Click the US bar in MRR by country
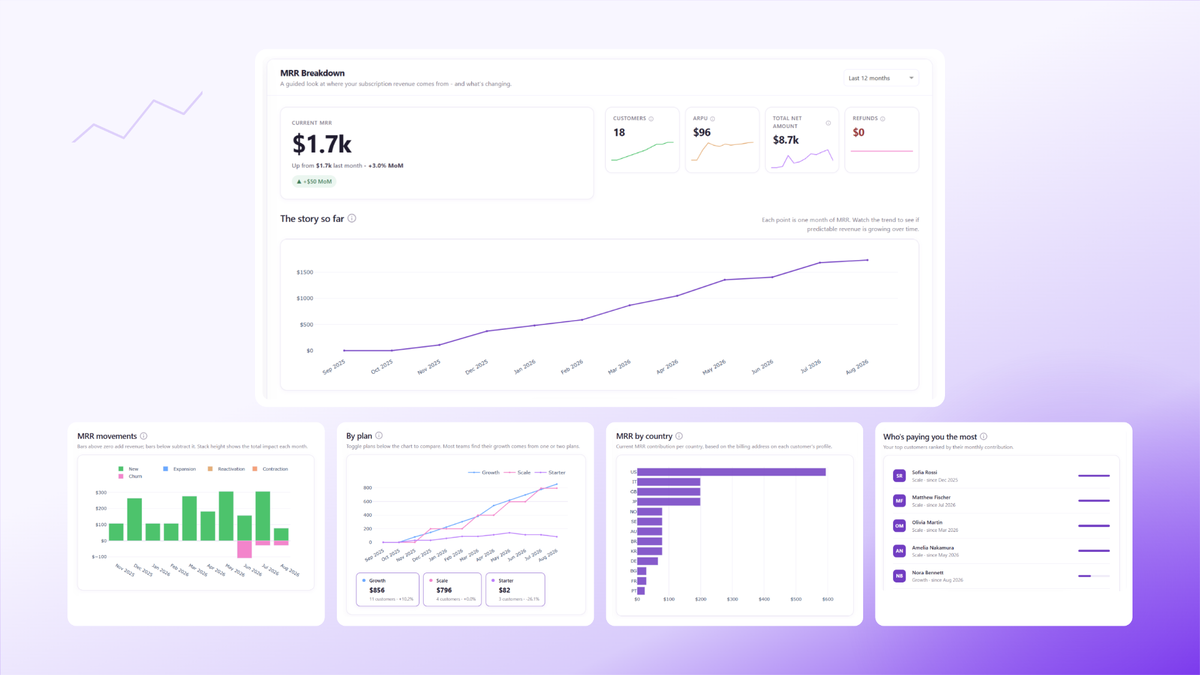 [x=731, y=472]
